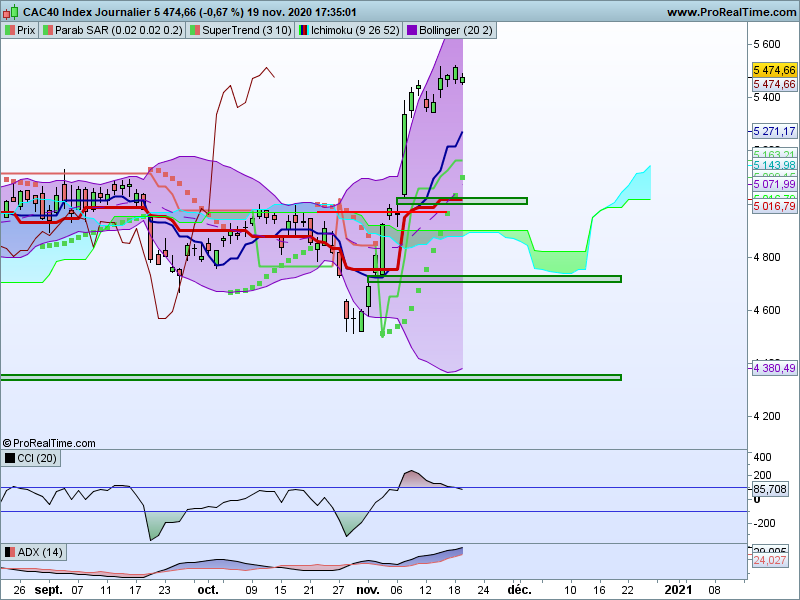800x600 pixels.
Task: Select the red 5 474,66 price label
Action: point(774,84)
